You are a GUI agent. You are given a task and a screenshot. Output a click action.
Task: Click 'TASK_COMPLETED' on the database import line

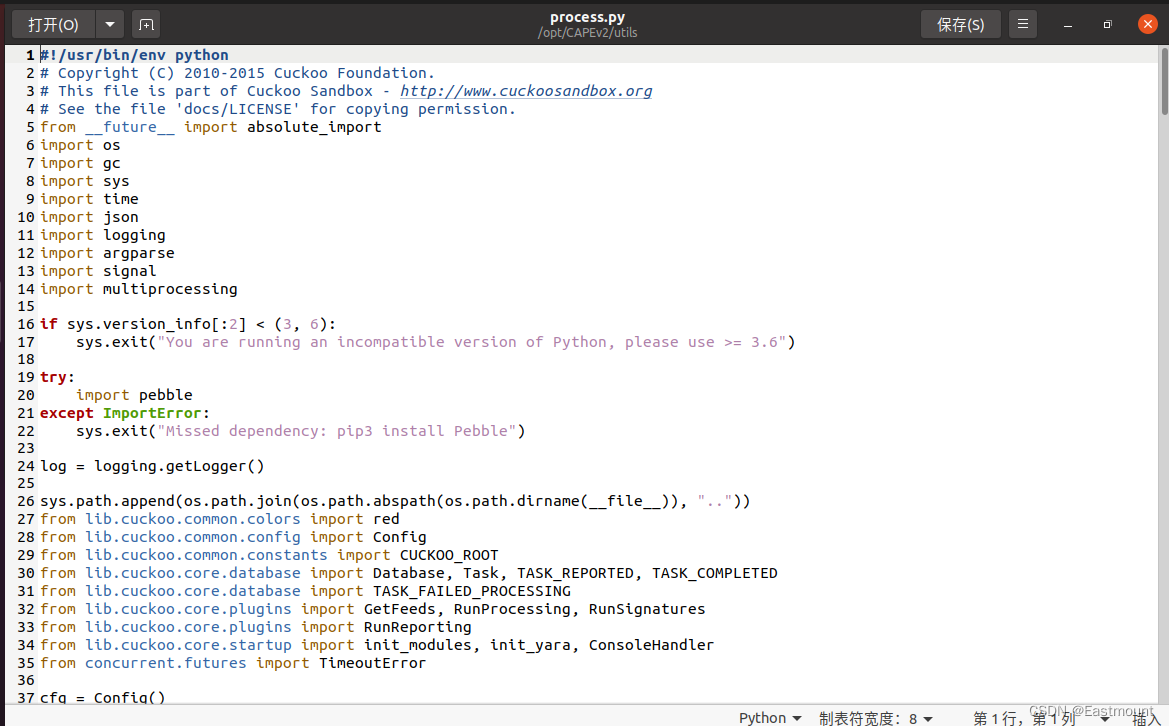click(714, 573)
